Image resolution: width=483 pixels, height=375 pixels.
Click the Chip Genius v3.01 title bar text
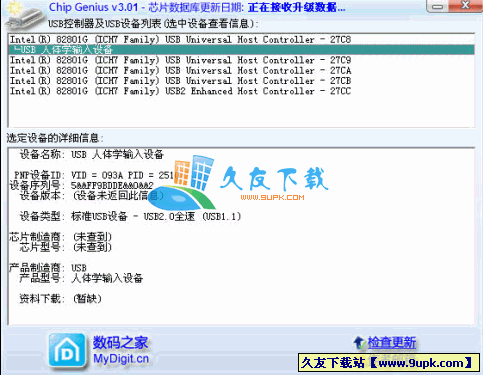click(197, 7)
